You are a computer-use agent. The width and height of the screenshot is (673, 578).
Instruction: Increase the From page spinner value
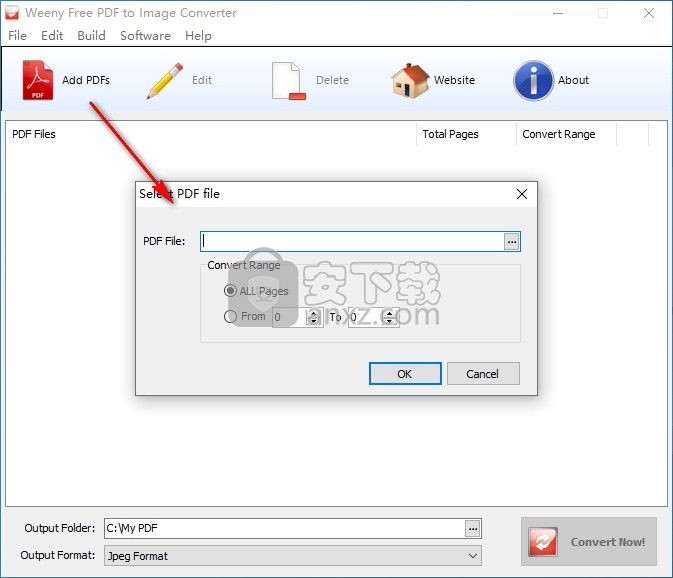314,313
